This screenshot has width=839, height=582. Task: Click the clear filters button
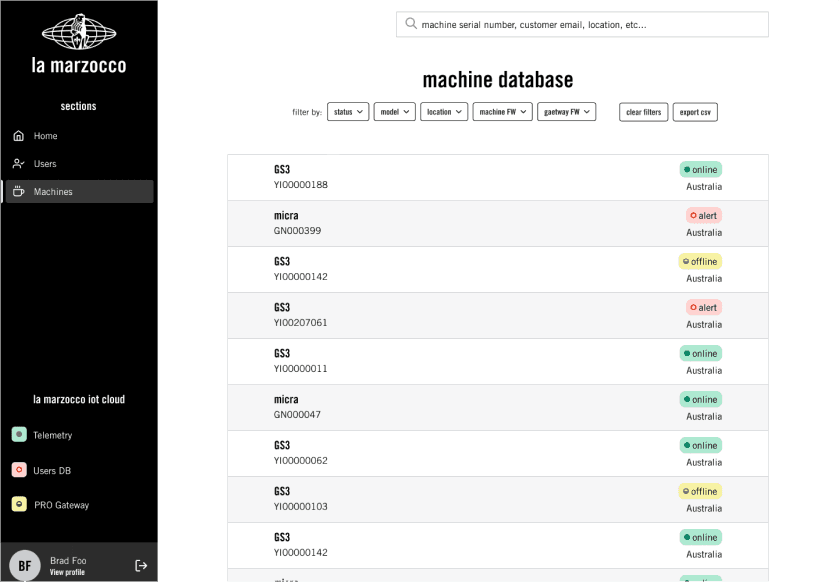(x=644, y=112)
